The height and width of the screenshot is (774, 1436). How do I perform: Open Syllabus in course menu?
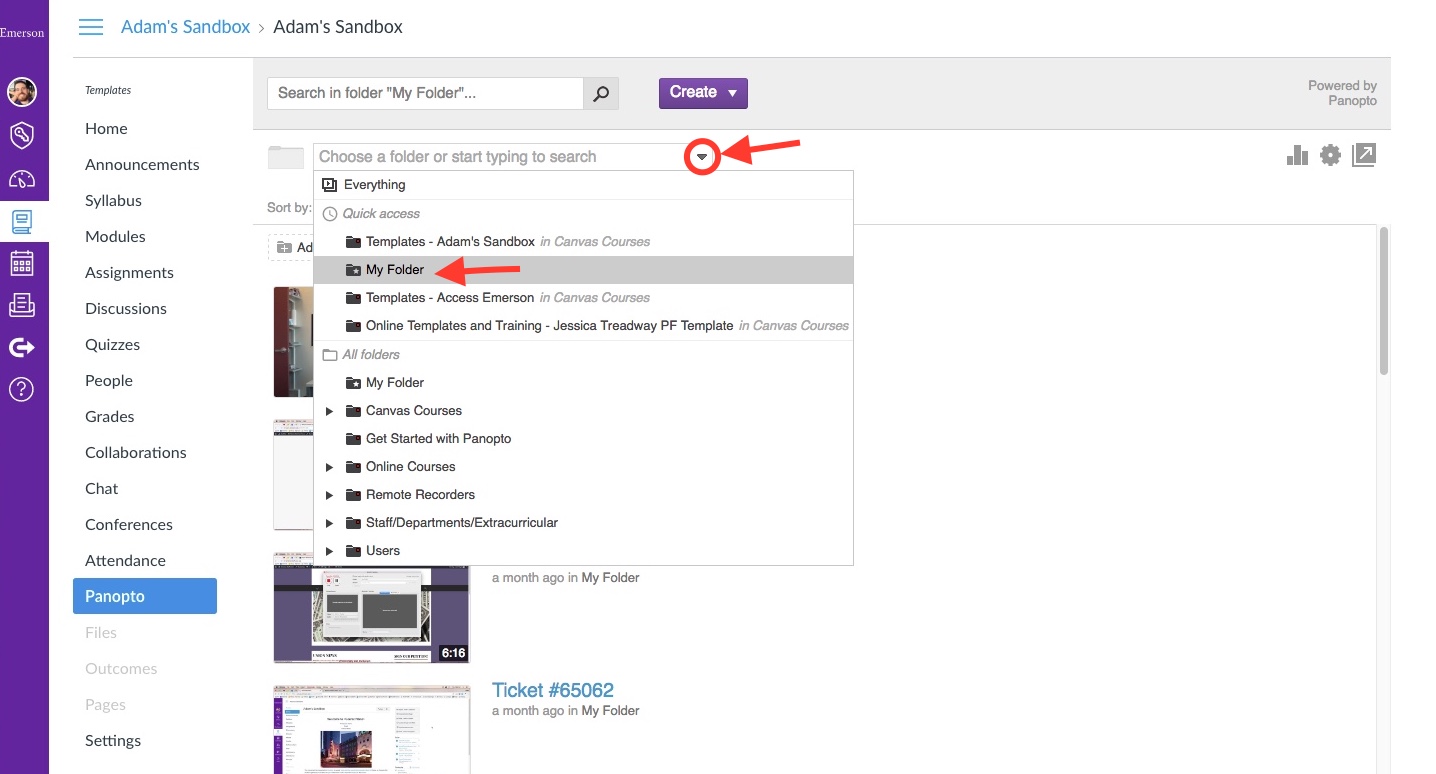point(113,201)
